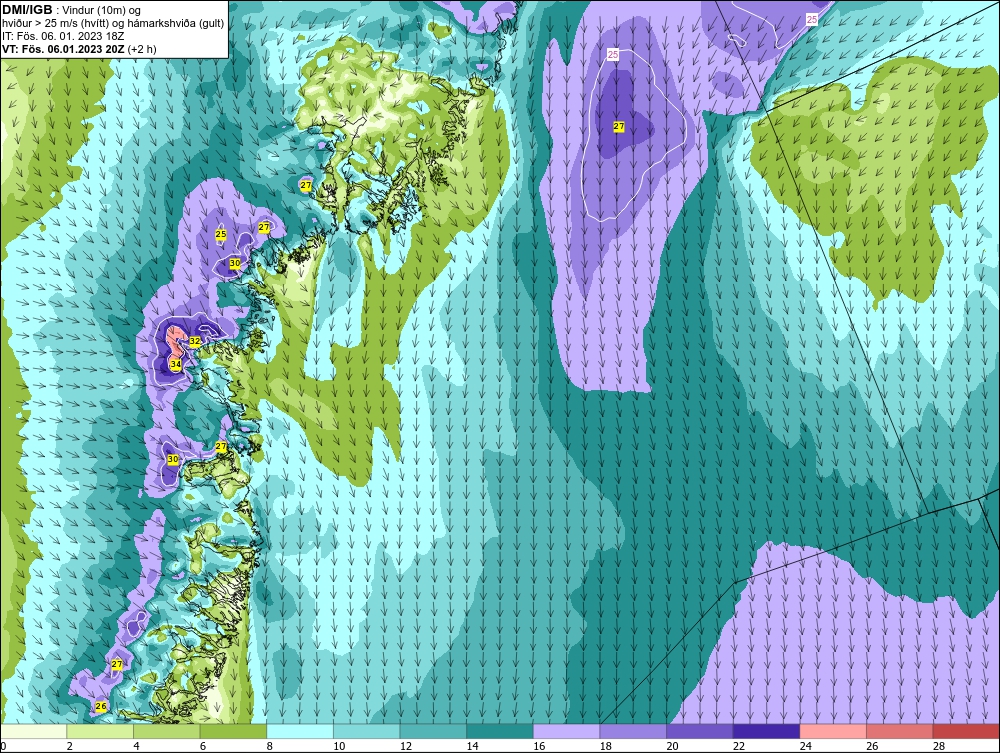
Task: Click the 12–14 m/s teal legend swatch
Action: (433, 731)
